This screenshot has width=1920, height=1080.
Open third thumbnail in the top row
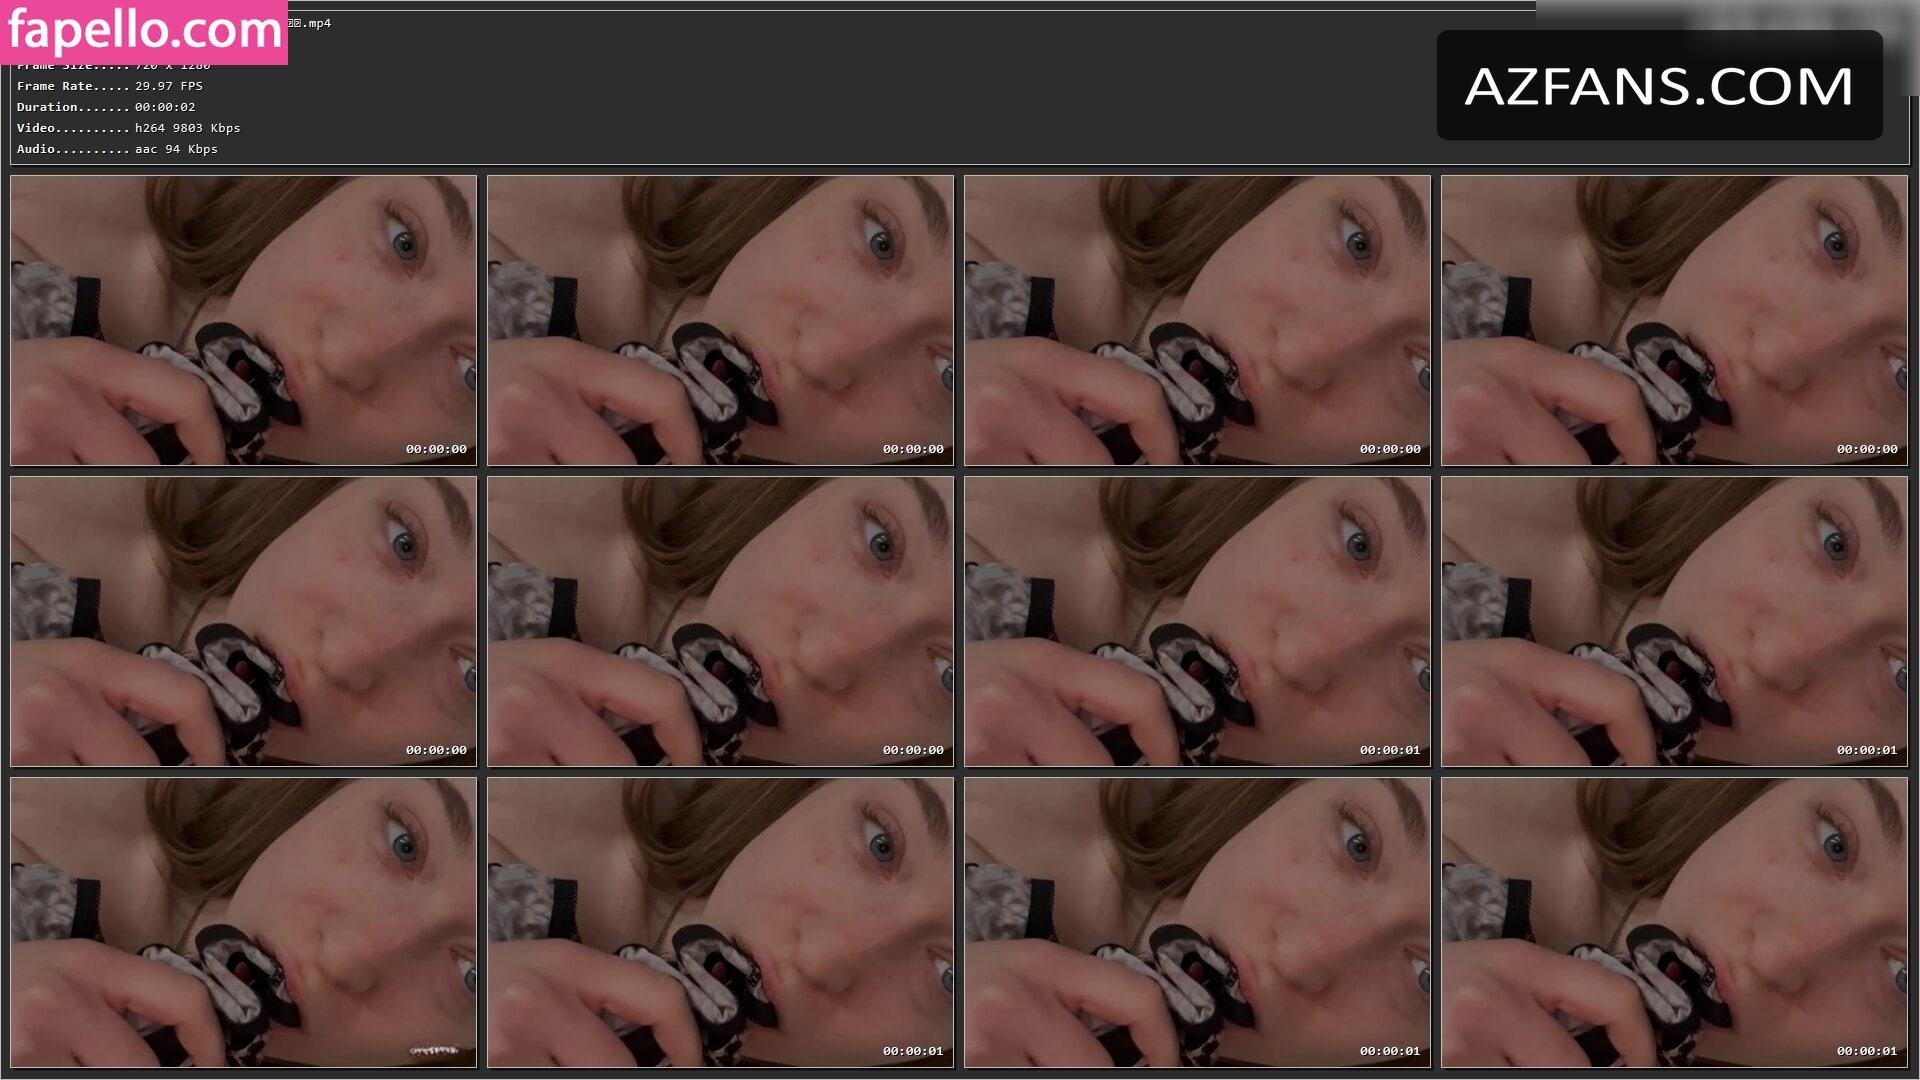tap(1197, 320)
